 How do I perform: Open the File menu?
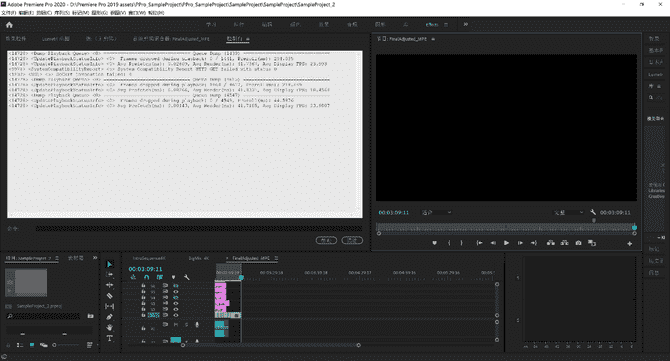(x=9, y=13)
